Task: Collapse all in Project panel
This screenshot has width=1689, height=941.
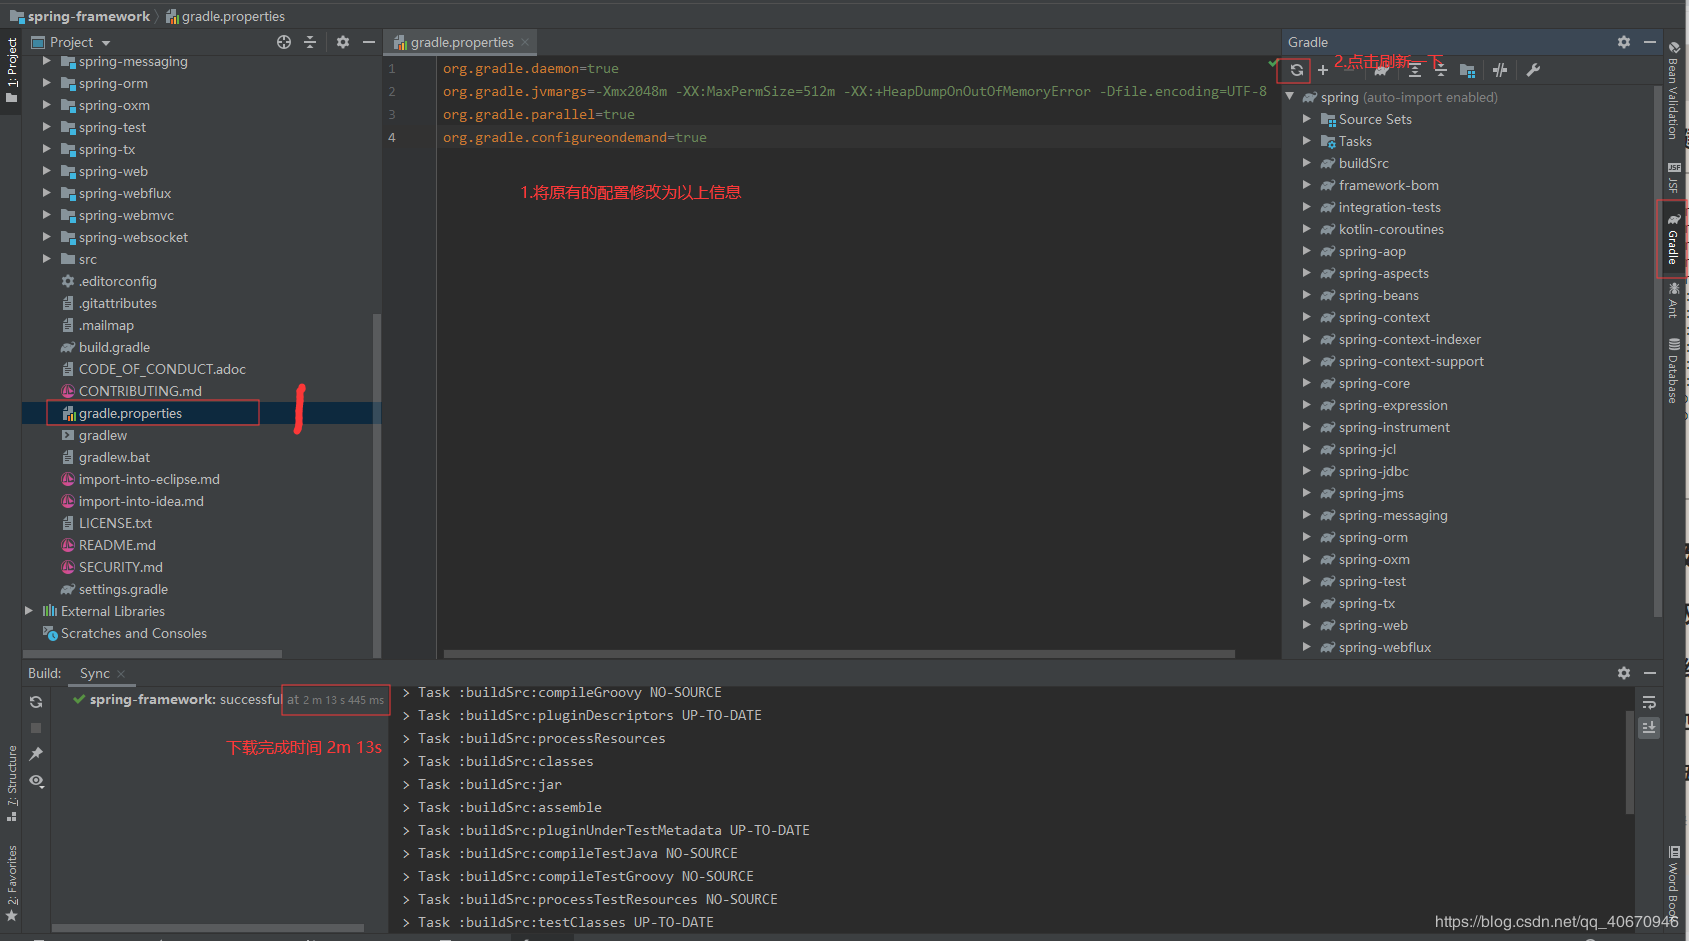Action: (310, 42)
